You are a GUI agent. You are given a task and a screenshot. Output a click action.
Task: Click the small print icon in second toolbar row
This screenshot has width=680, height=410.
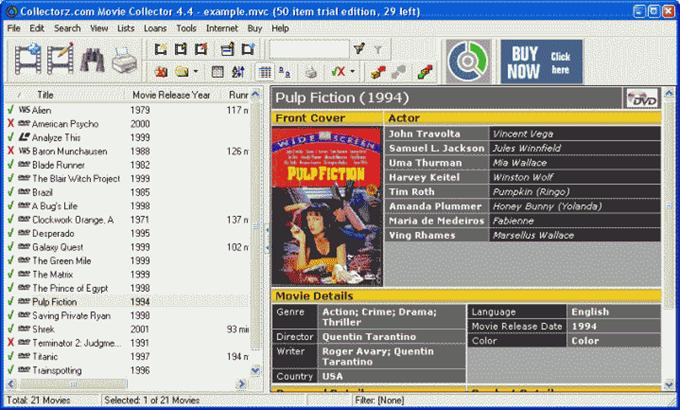[311, 72]
